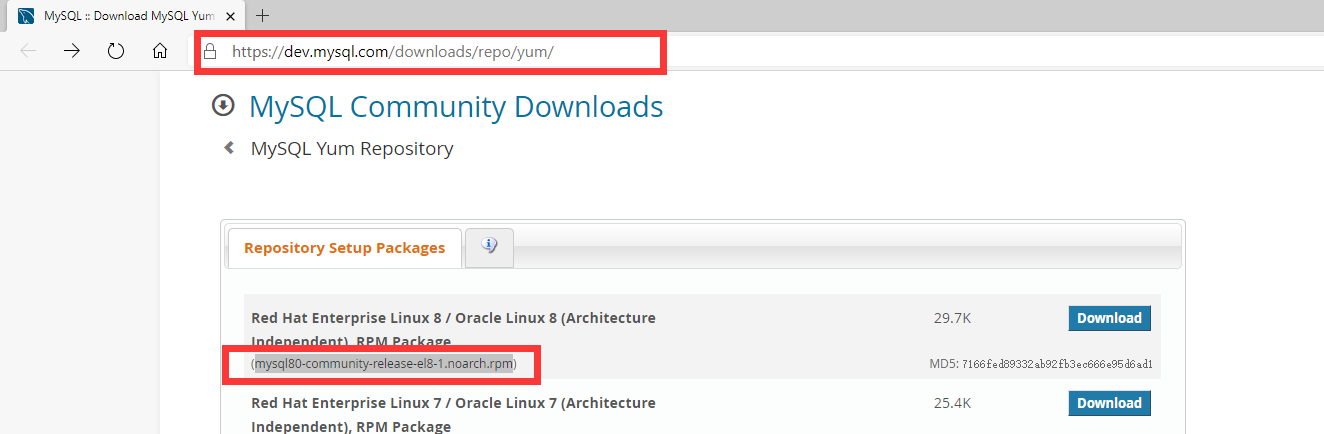Screen dimensions: 1324x434
Task: Open the MySQL Community Downloads heading link
Action: 456,106
